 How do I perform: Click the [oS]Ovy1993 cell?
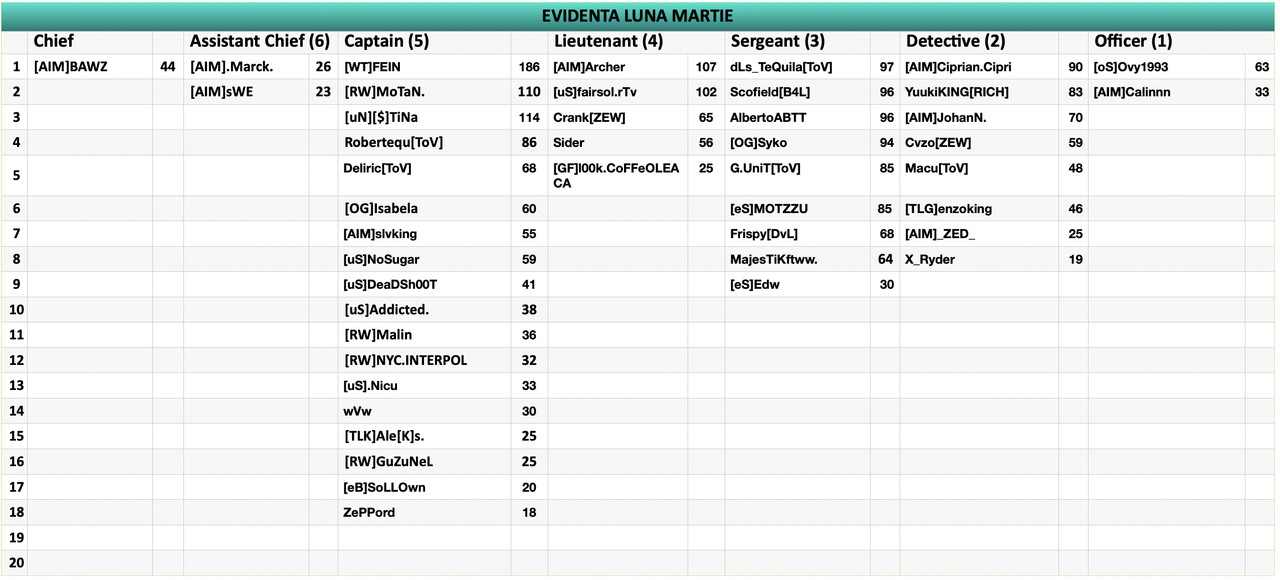(x=1166, y=67)
